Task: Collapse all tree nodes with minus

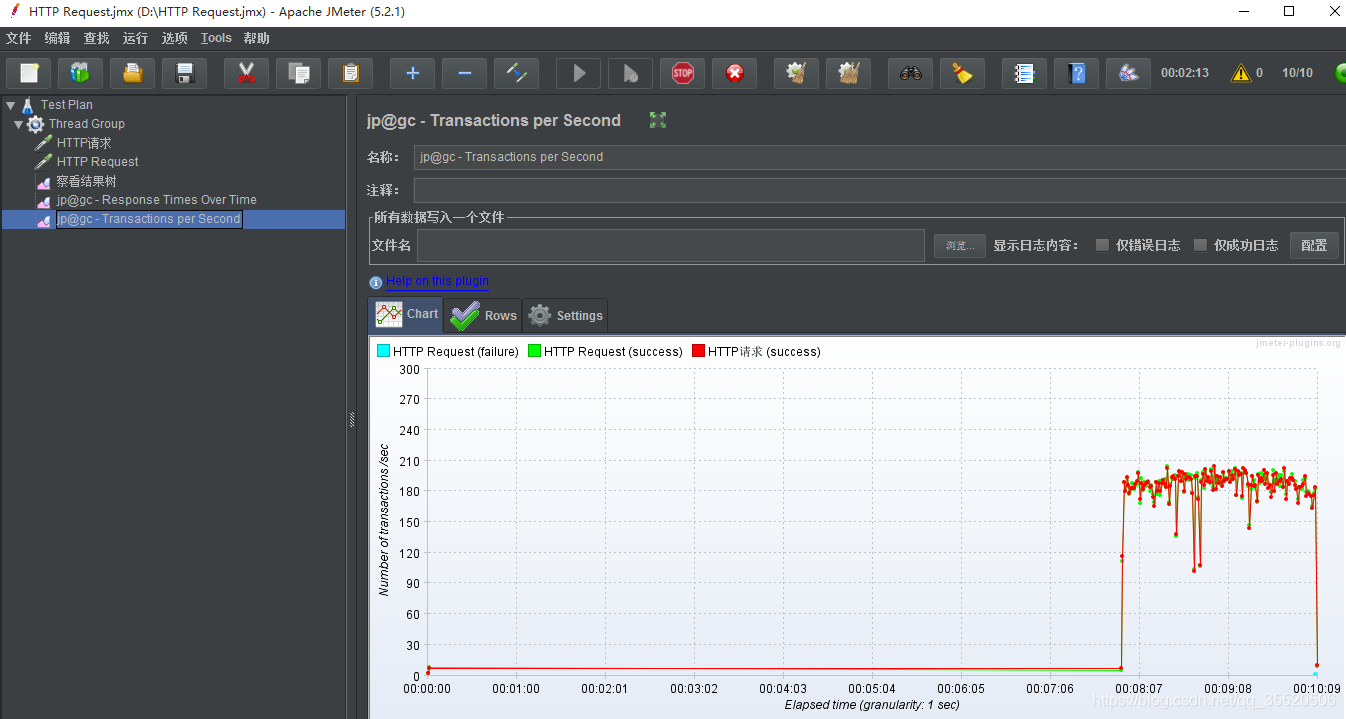Action: pos(464,73)
